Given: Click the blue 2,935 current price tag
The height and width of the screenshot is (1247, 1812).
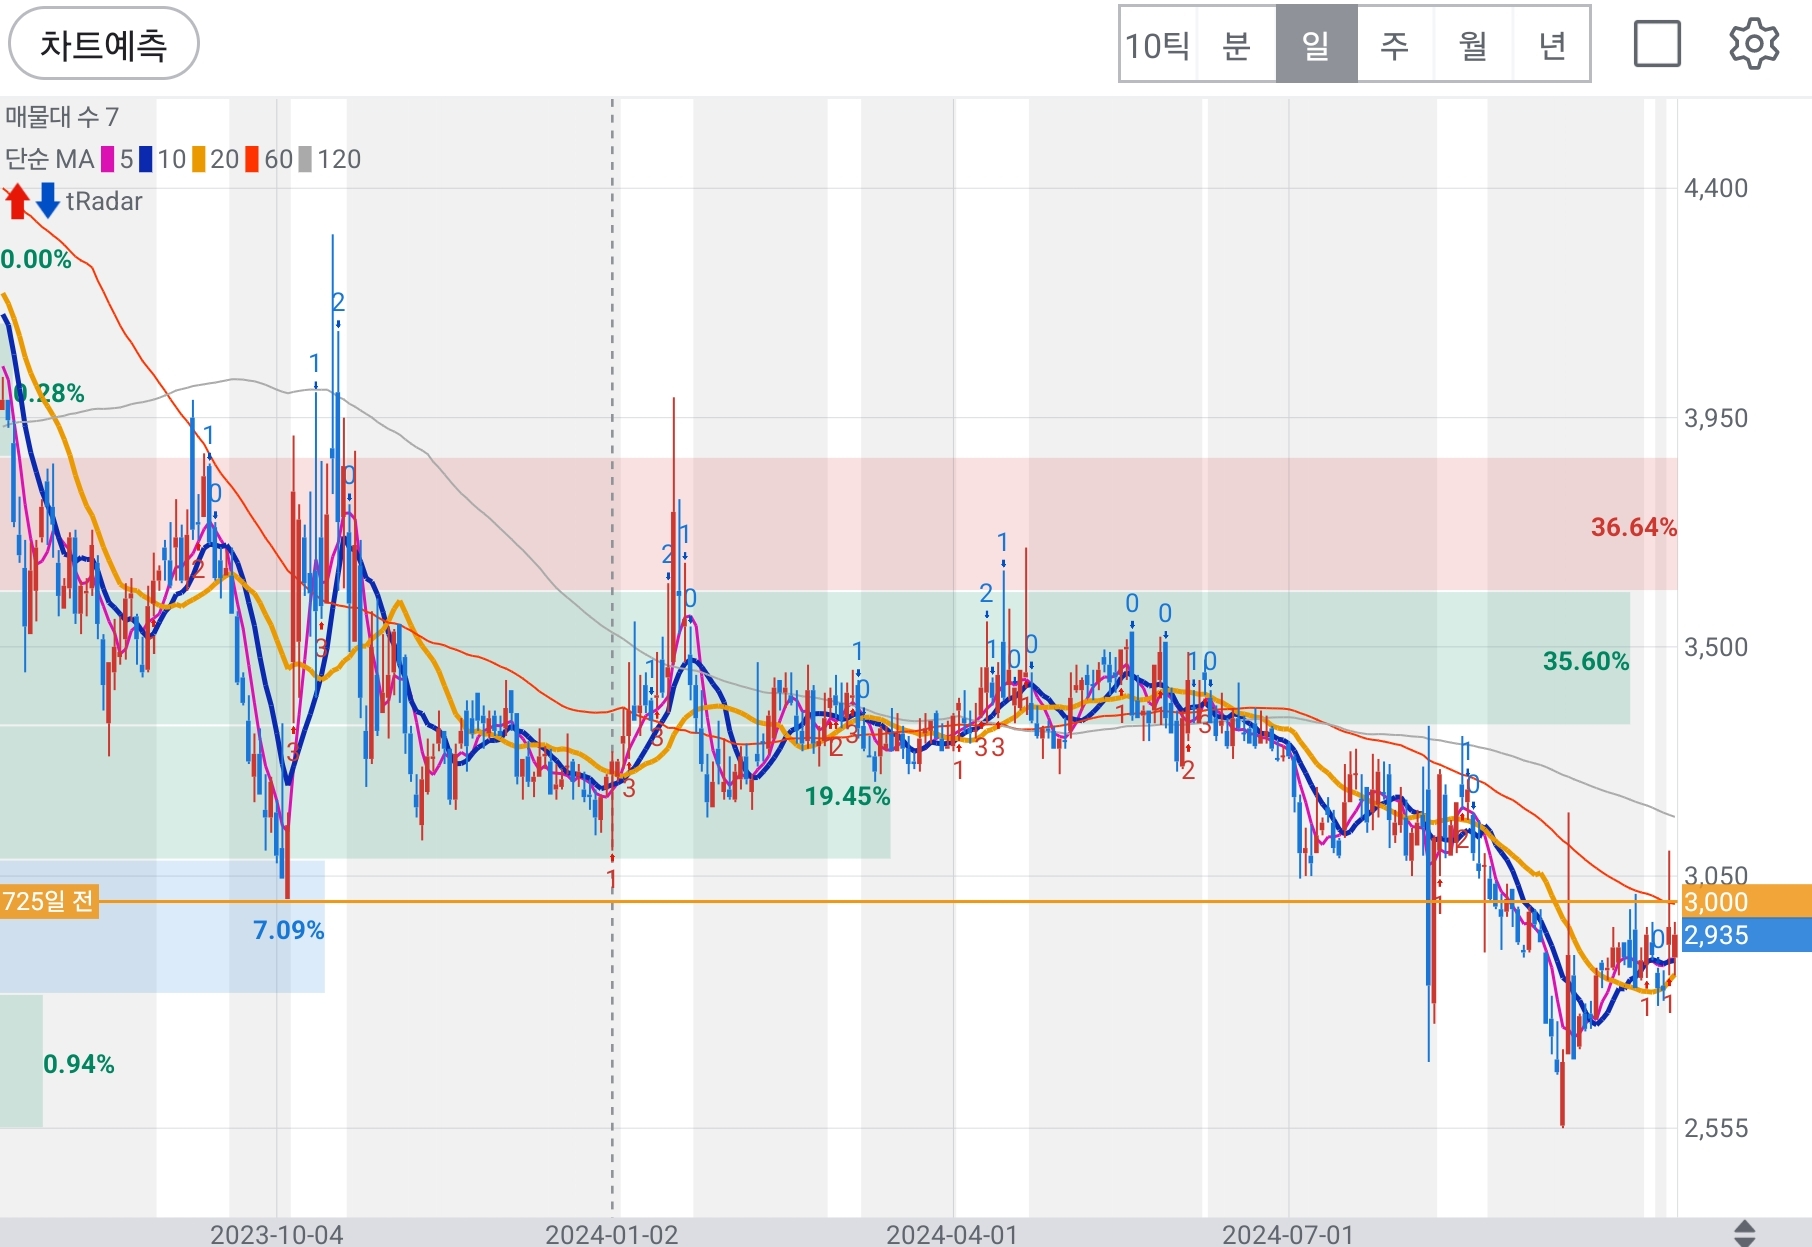Looking at the screenshot, I should coord(1746,935).
